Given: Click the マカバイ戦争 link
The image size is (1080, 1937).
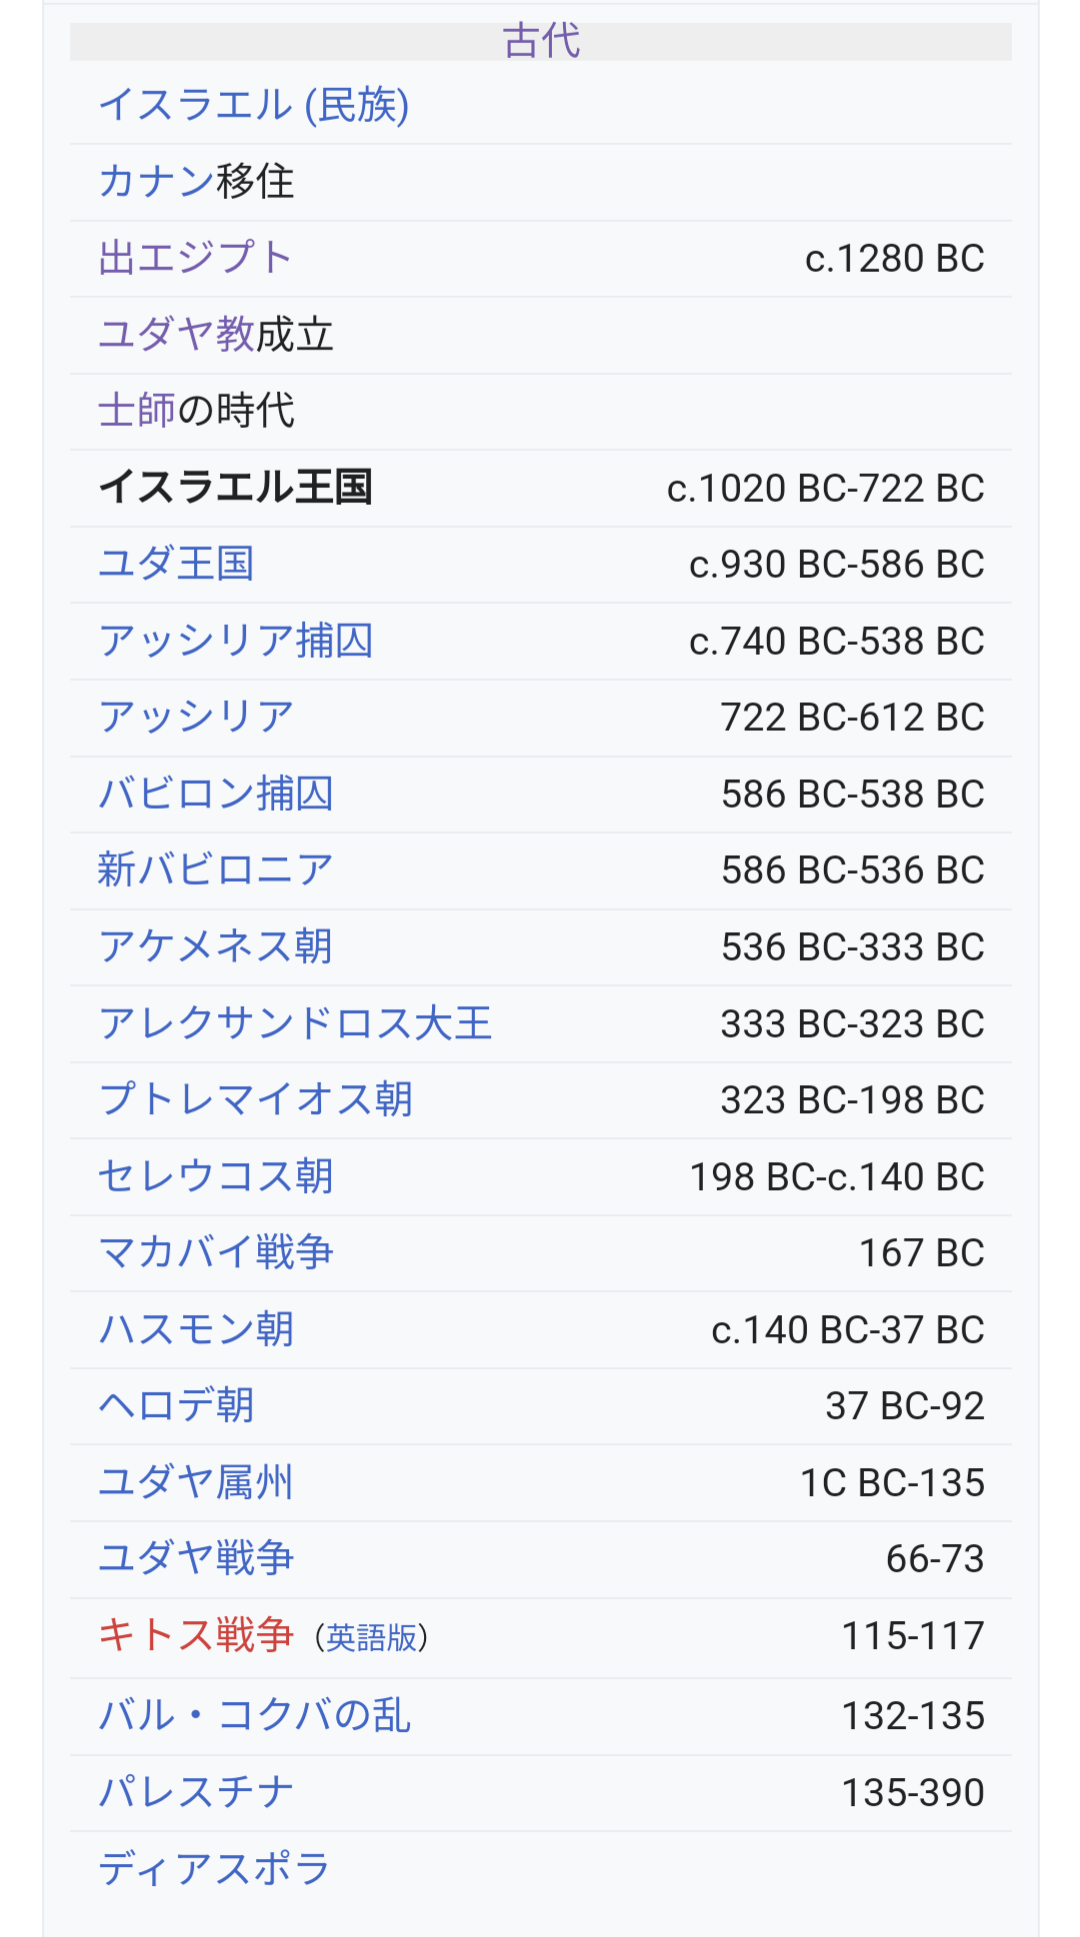Looking at the screenshot, I should coord(215,1253).
